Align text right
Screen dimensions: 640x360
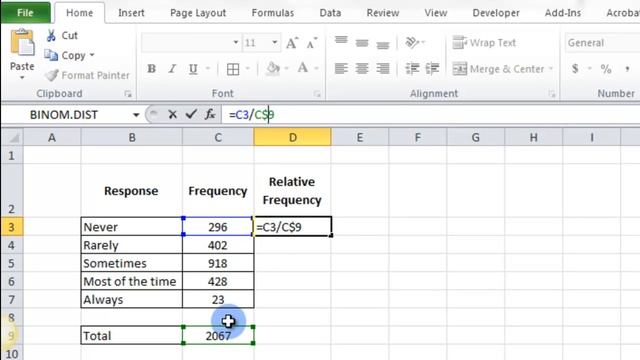click(382, 69)
